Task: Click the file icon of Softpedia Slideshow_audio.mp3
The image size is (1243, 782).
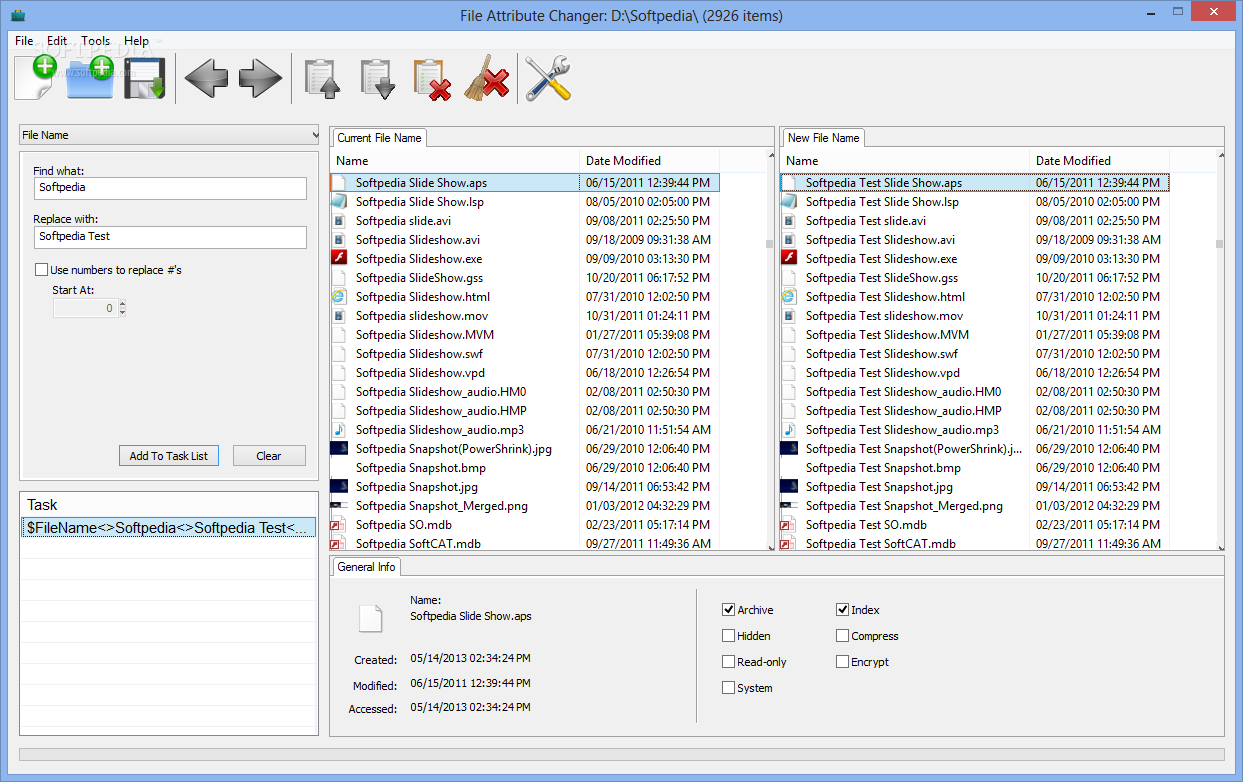Action: pyautogui.click(x=339, y=429)
